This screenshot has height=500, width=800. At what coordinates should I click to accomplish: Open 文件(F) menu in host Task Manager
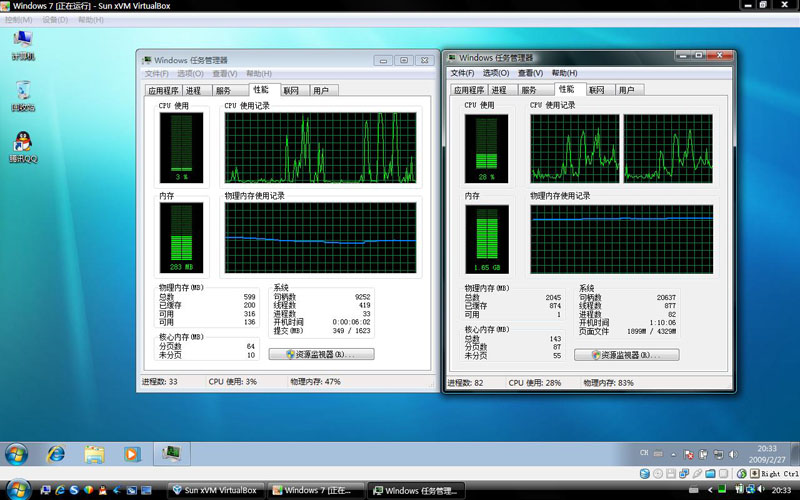[462, 73]
